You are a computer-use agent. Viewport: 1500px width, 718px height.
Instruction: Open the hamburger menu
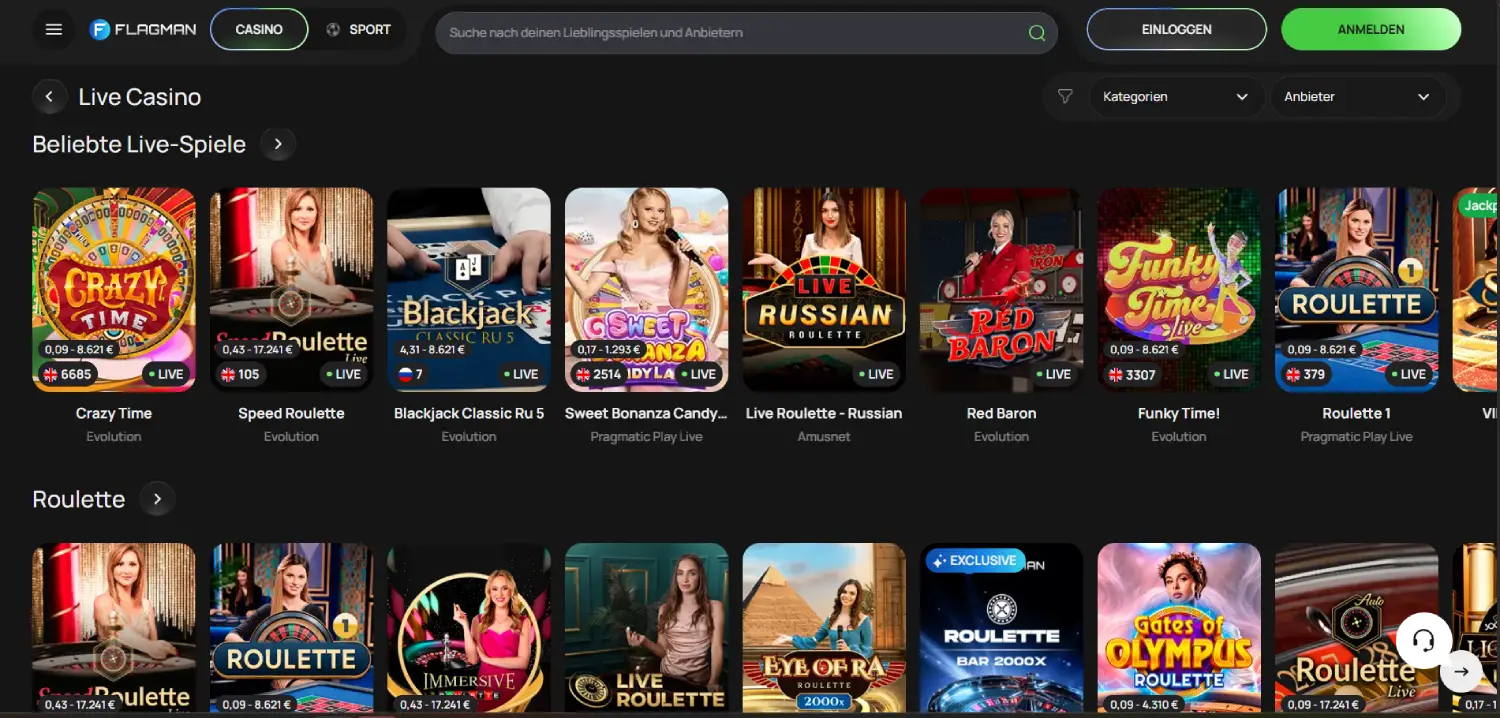click(54, 30)
